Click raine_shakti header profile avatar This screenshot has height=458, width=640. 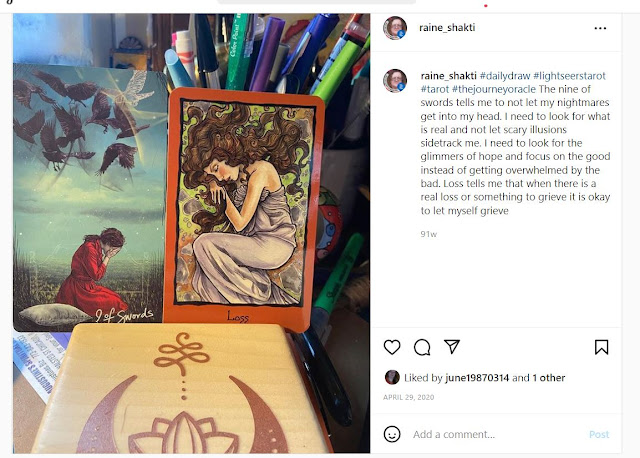click(395, 28)
